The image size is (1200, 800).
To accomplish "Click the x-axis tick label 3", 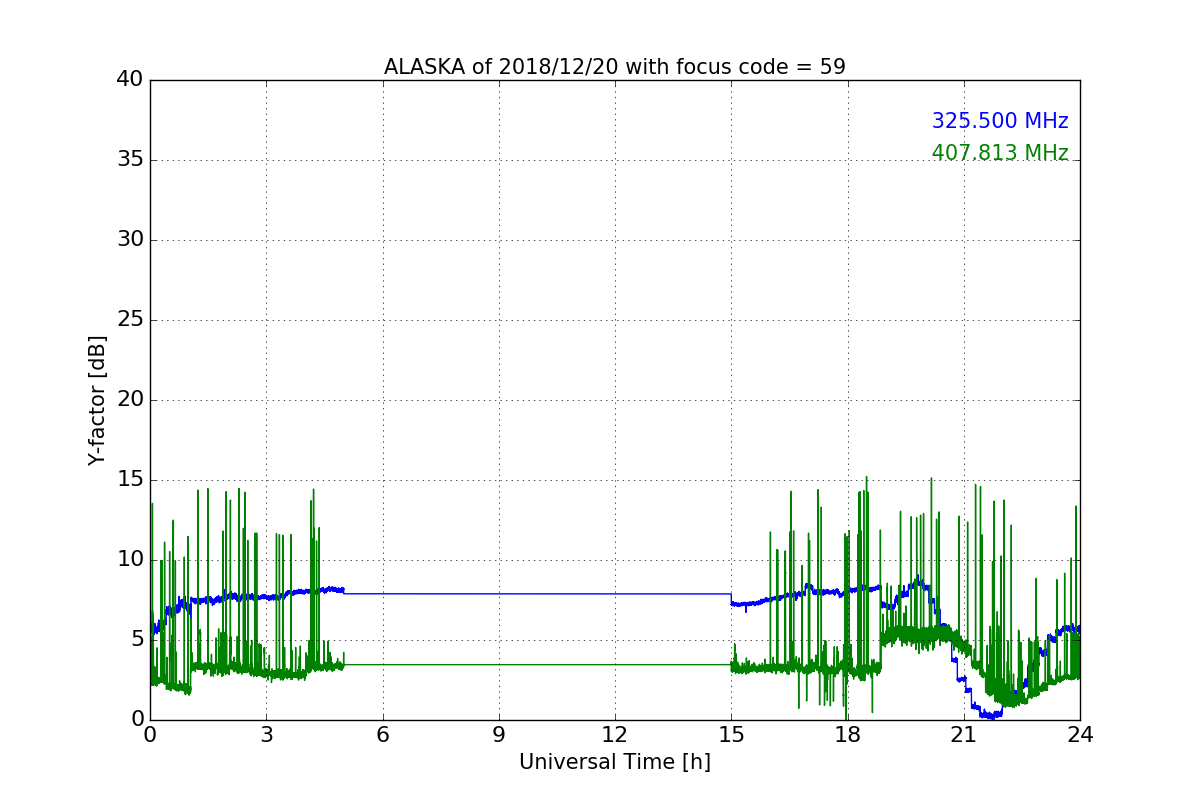I will tap(266, 735).
